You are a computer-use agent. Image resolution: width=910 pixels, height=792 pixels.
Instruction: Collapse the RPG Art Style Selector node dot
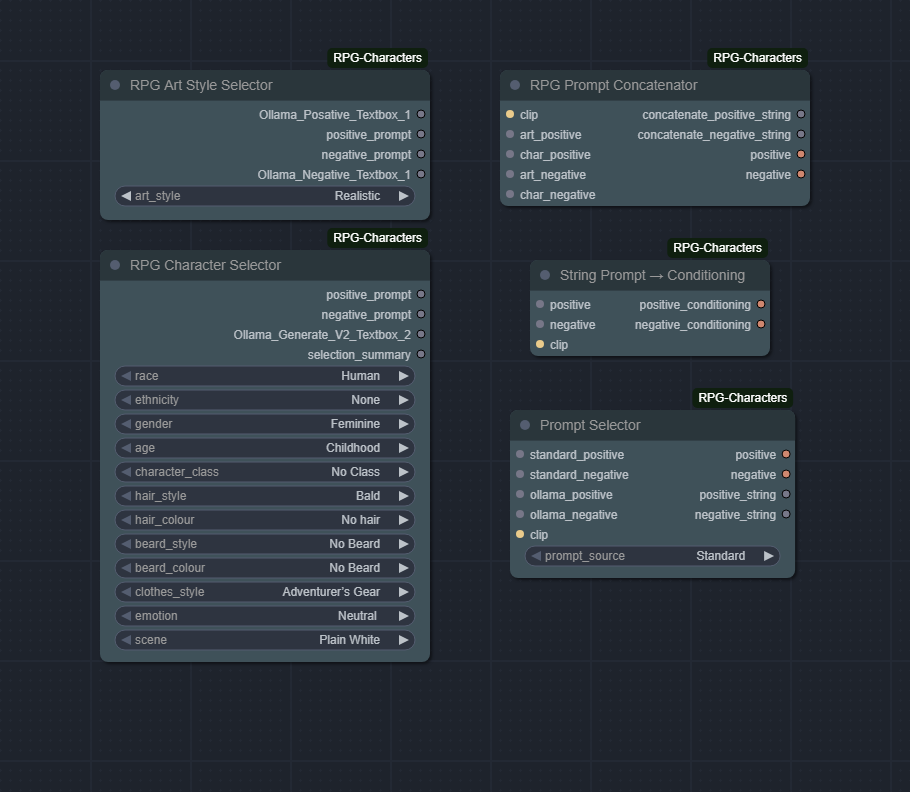(x=115, y=85)
